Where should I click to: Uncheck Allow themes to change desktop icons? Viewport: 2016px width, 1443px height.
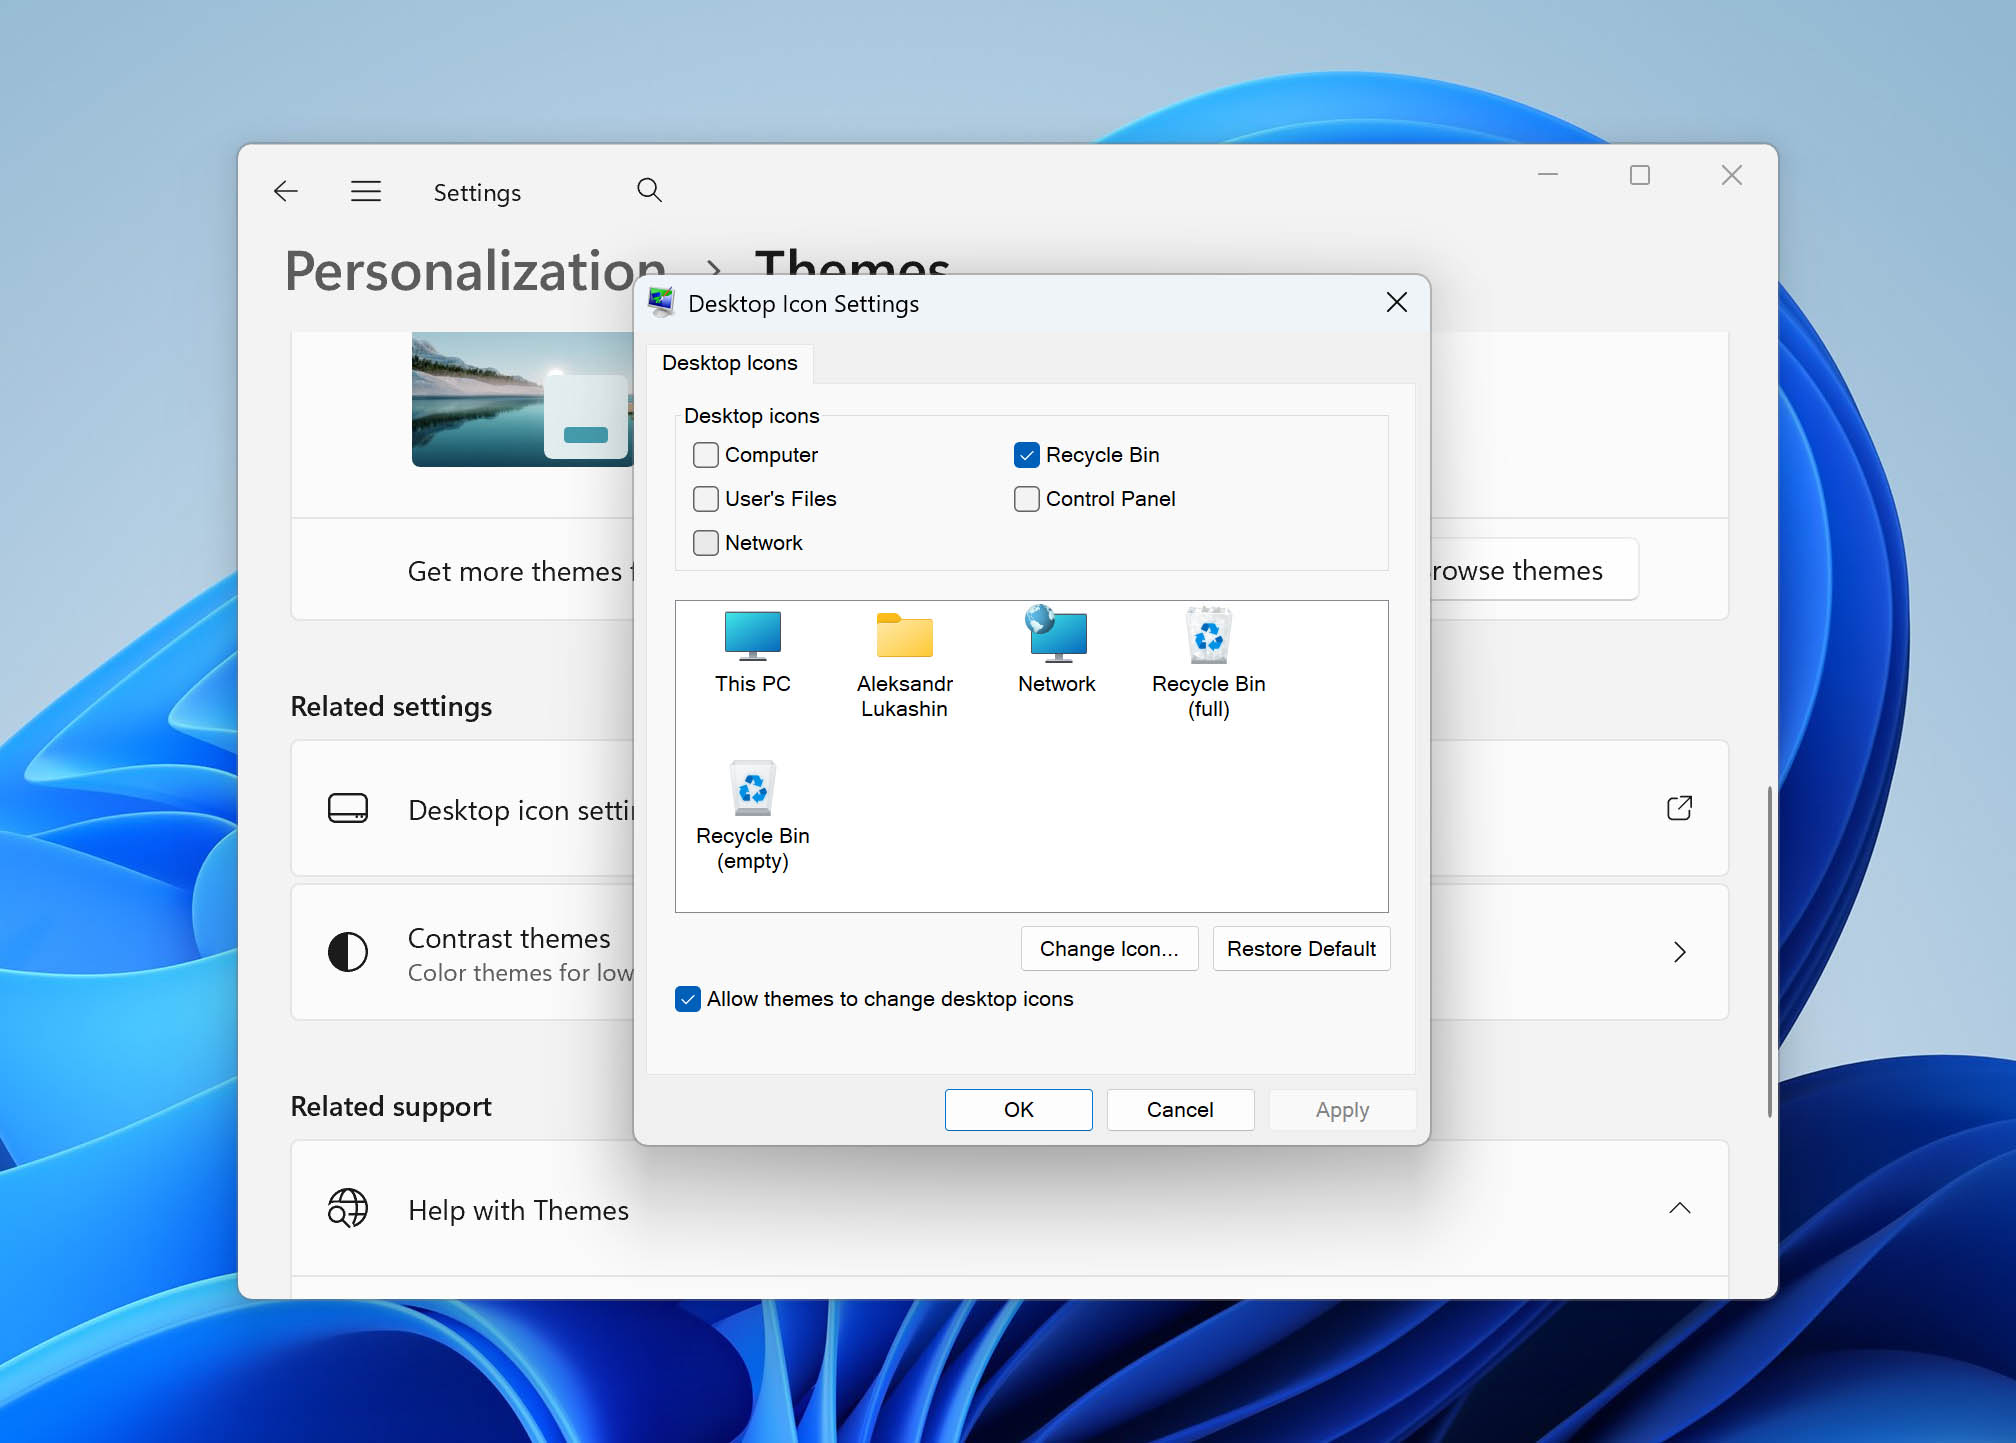pyautogui.click(x=687, y=998)
